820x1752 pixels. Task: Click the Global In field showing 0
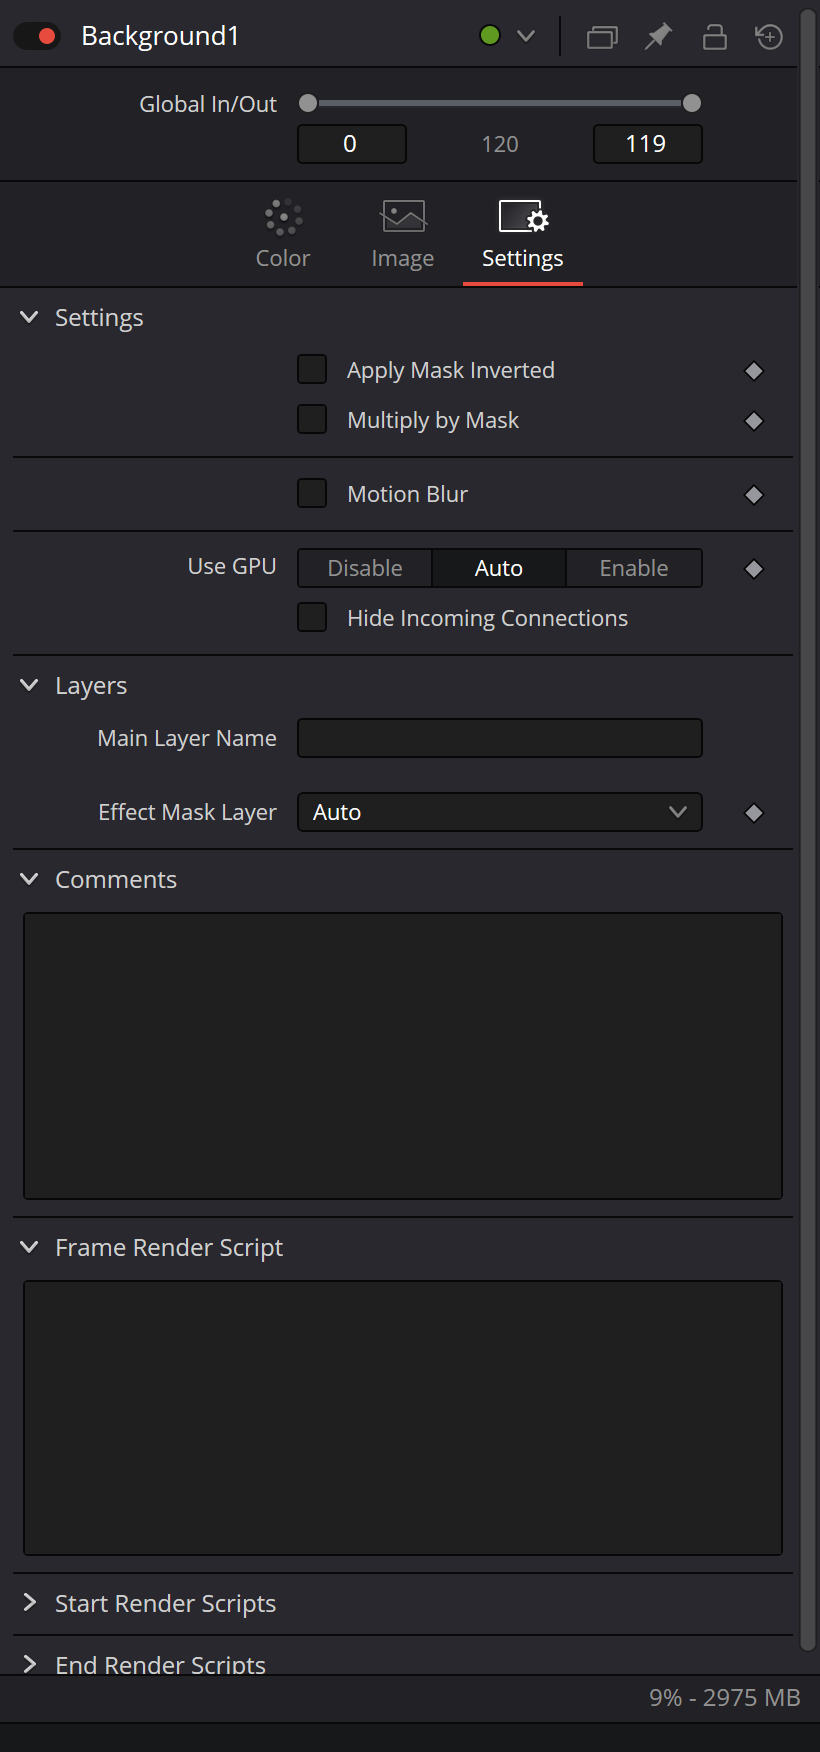(352, 144)
